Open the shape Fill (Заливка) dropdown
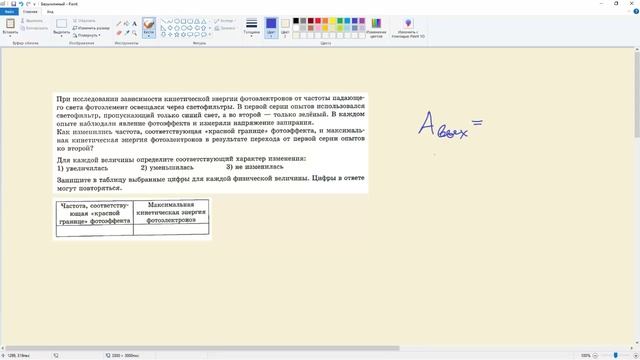Image resolution: width=640 pixels, height=360 pixels. (x=225, y=28)
